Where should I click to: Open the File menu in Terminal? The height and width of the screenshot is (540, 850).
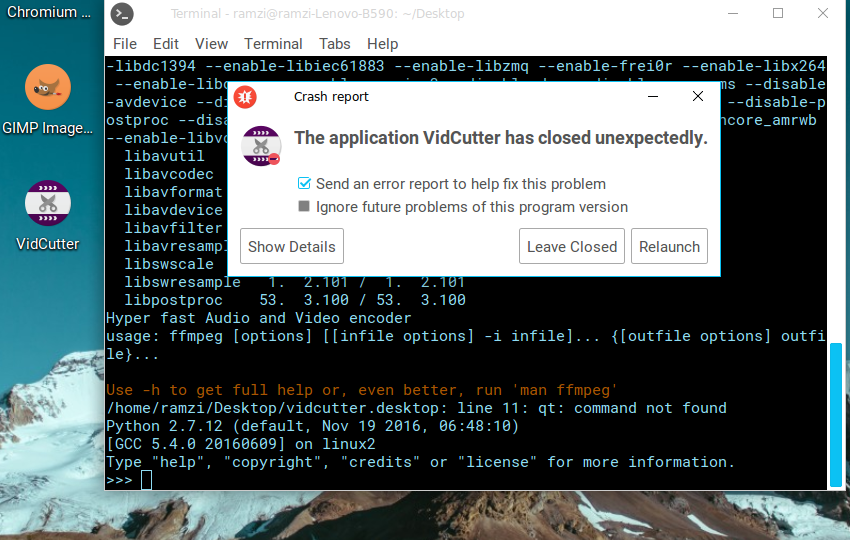125,44
